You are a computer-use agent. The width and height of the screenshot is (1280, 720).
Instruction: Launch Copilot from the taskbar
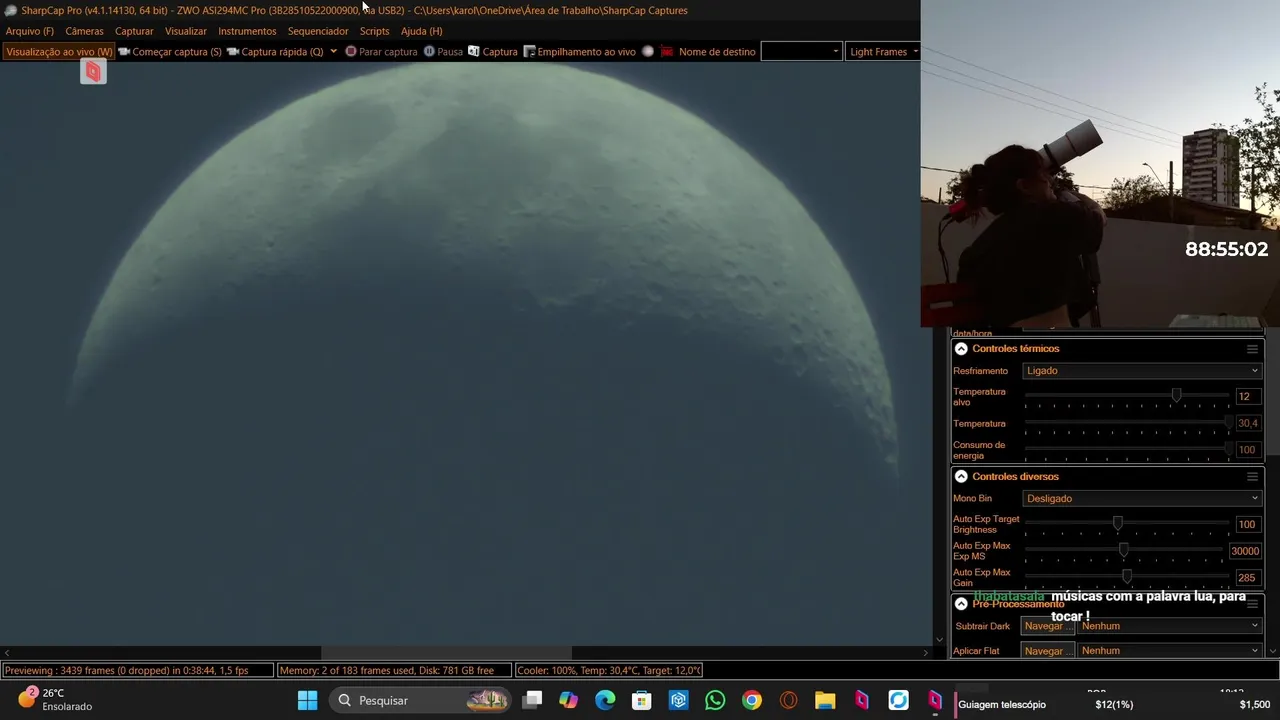pos(568,700)
